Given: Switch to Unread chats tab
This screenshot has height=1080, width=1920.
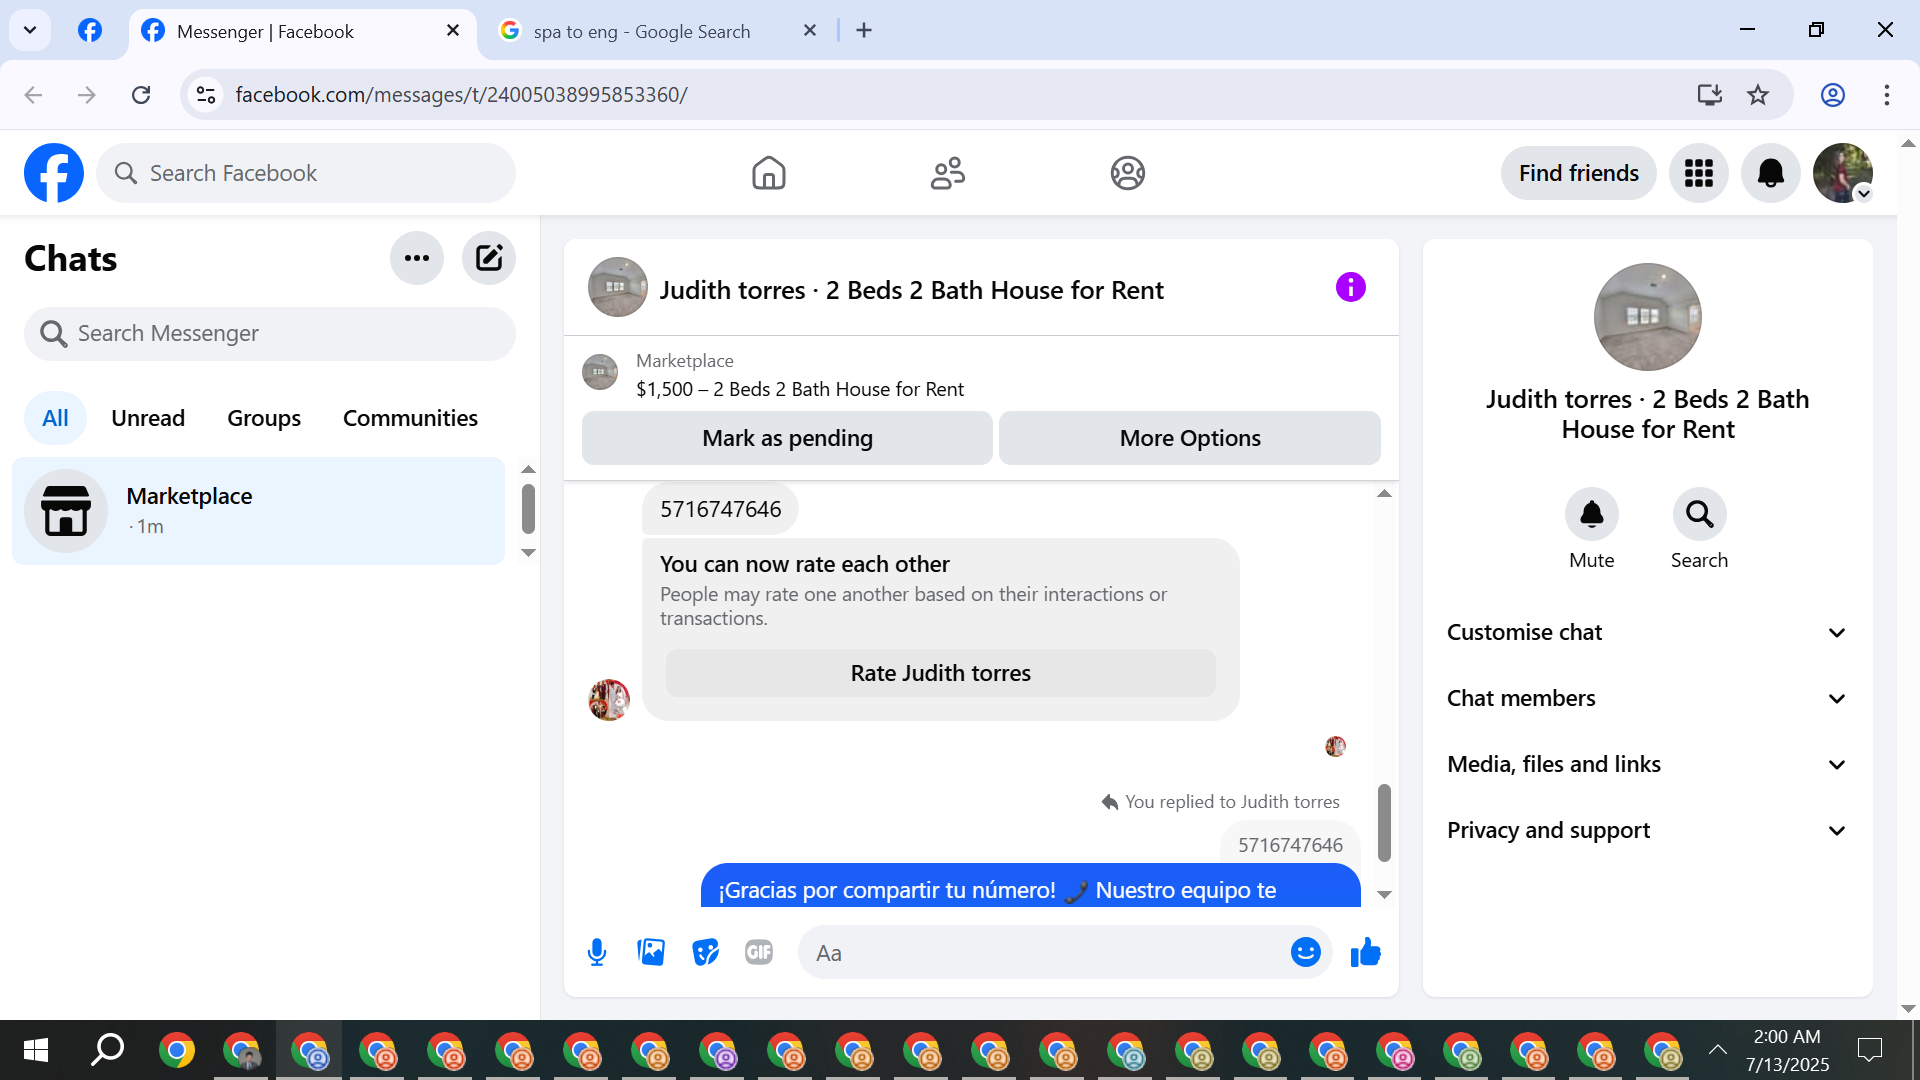Looking at the screenshot, I should (x=148, y=418).
